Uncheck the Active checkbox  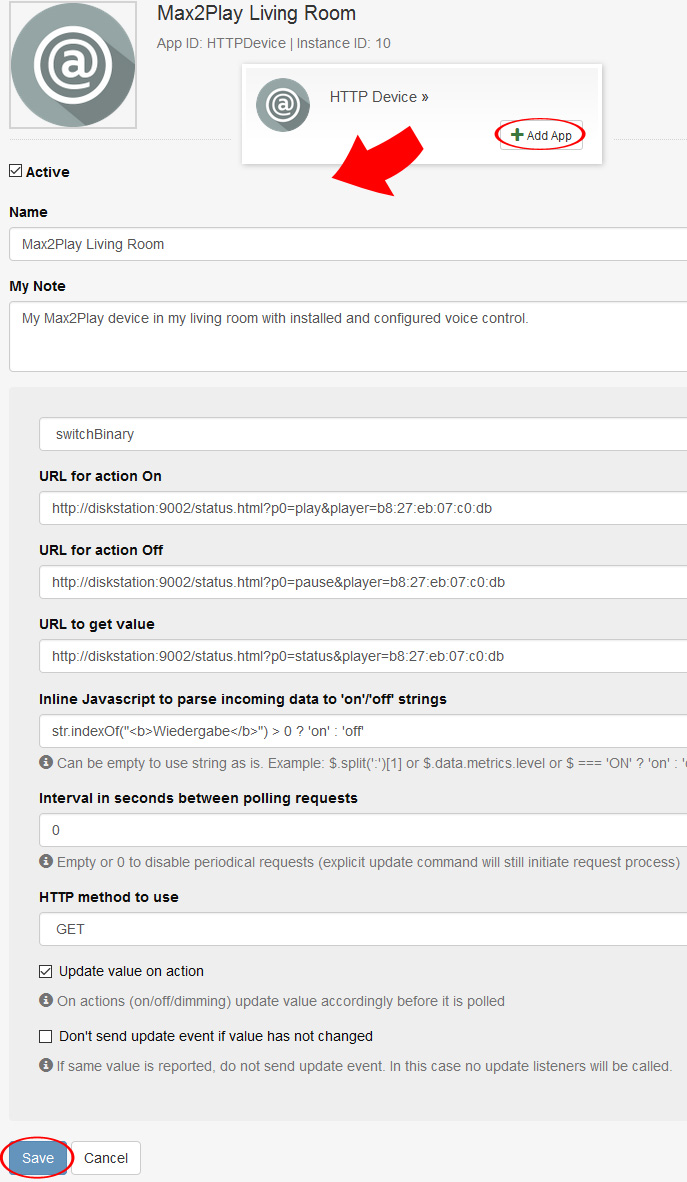[16, 171]
